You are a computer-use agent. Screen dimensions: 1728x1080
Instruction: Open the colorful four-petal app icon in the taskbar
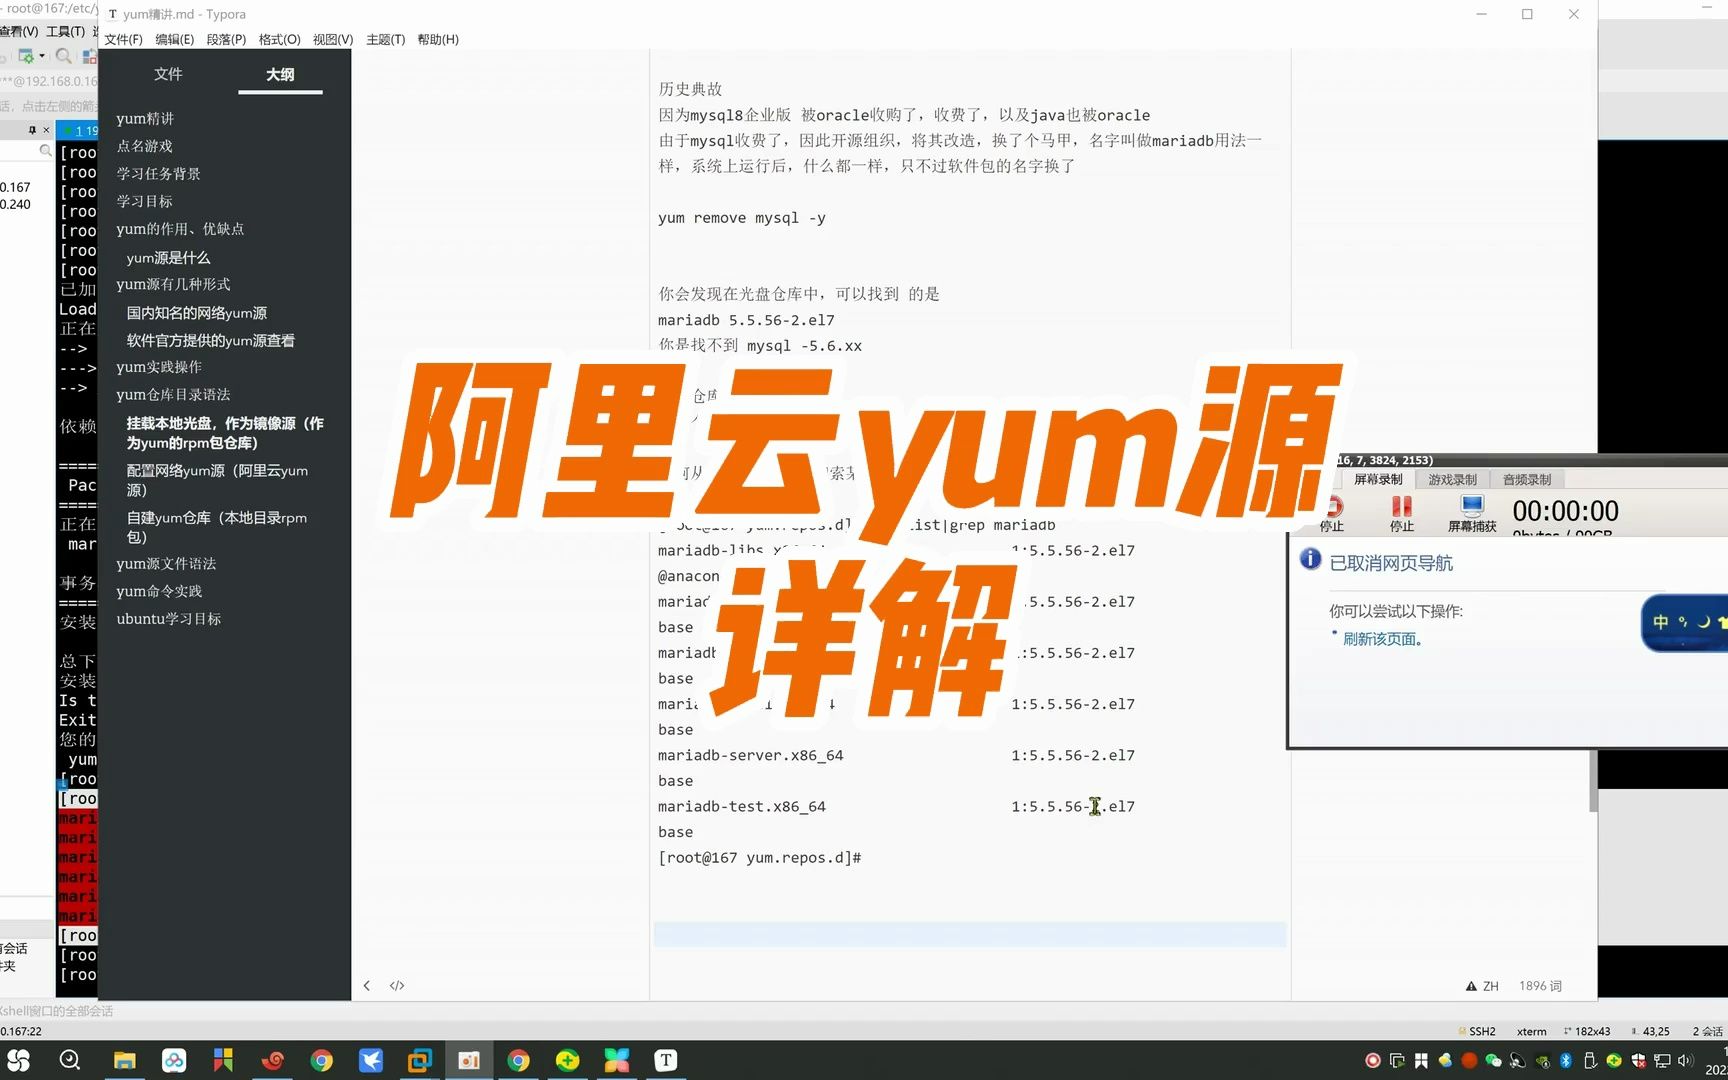coord(616,1060)
